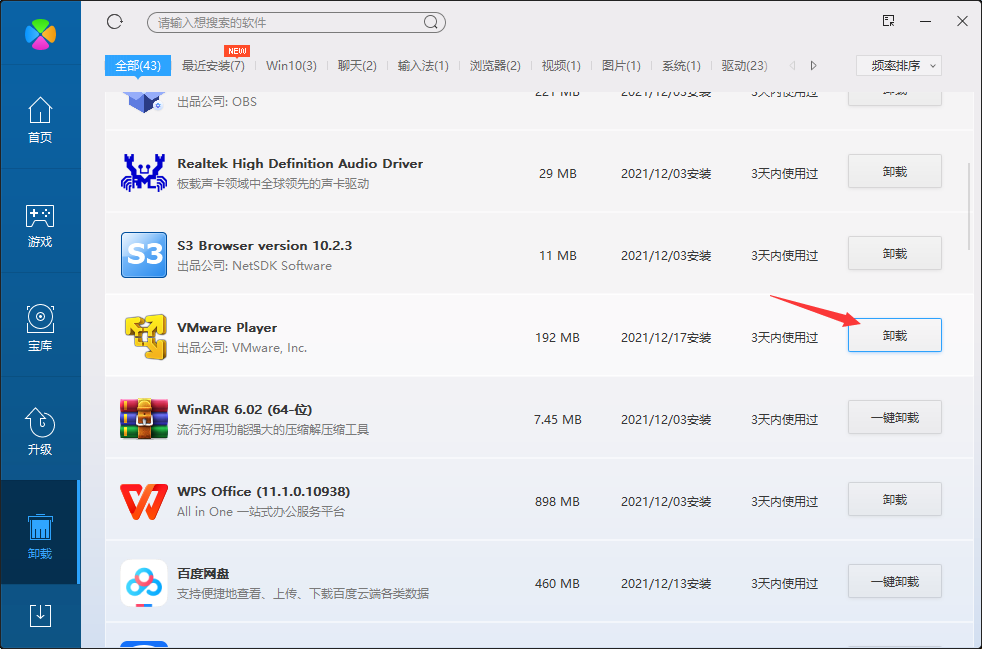Click the 898 MB size value
The image size is (982, 649).
(557, 502)
